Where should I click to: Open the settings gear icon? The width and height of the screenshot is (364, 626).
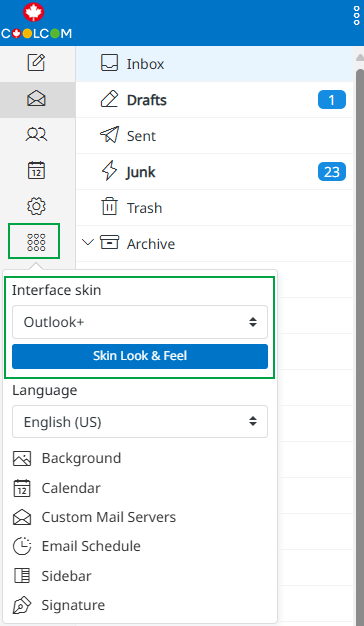click(x=36, y=206)
